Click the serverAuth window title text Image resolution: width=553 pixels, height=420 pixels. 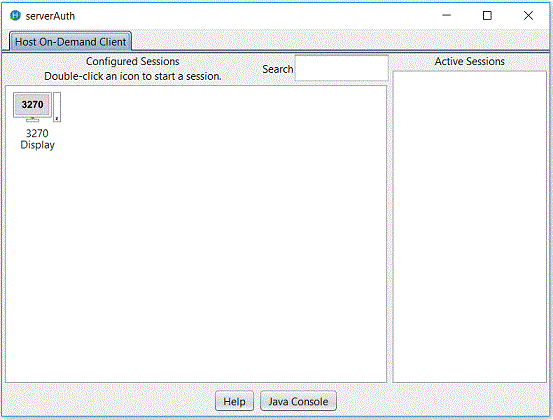tap(50, 16)
